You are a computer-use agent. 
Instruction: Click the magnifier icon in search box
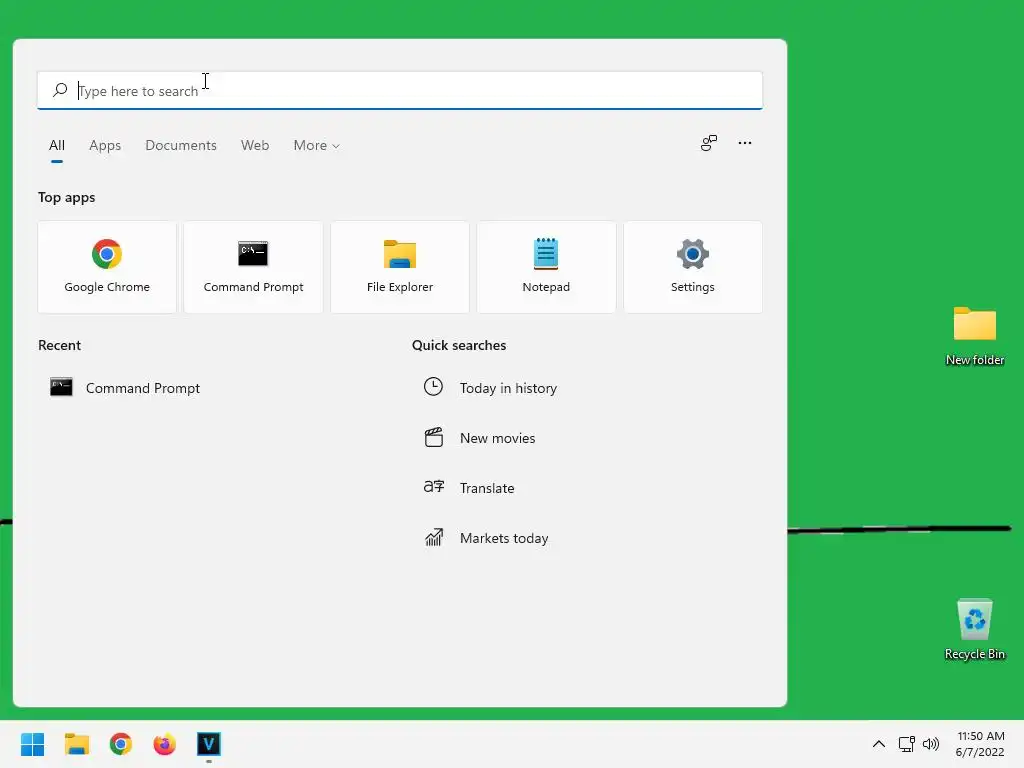tap(60, 90)
